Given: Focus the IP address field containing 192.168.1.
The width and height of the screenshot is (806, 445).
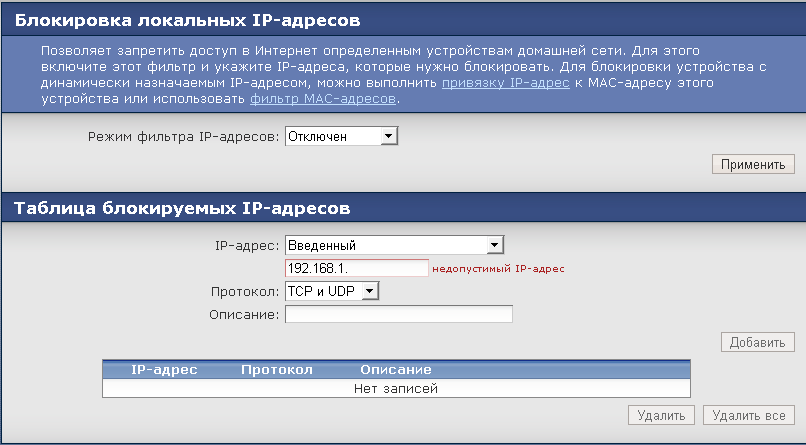Looking at the screenshot, I should click(x=356, y=268).
